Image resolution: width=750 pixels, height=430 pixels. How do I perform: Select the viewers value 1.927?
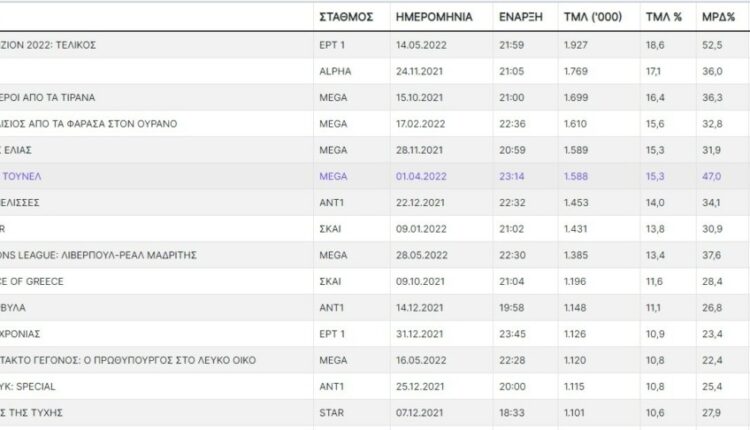coord(576,45)
